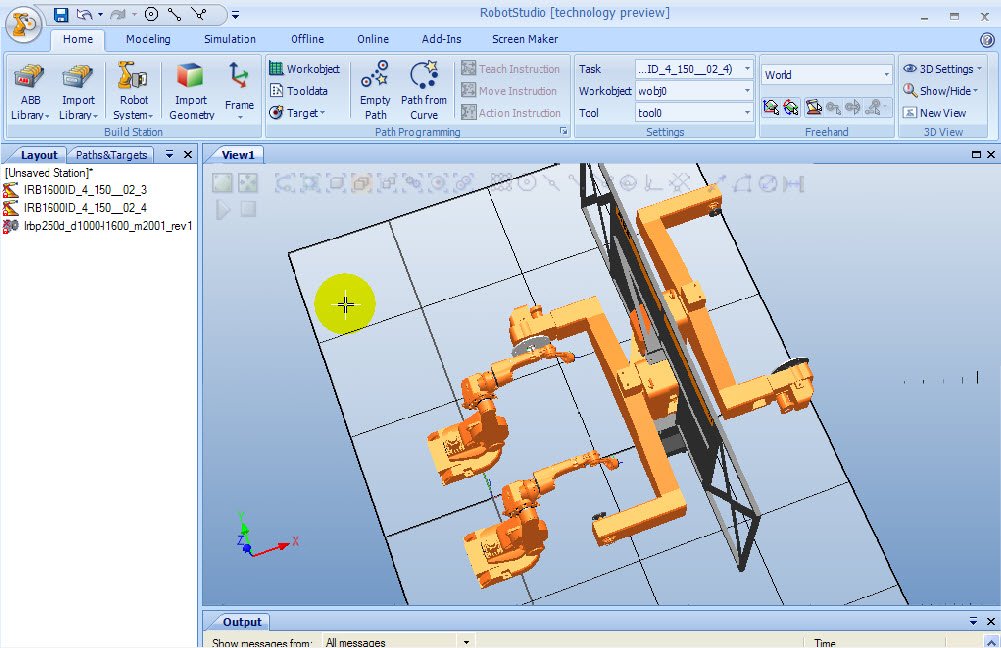This screenshot has height=648, width=1001.
Task: Open the Import Library gallery
Action: click(78, 91)
